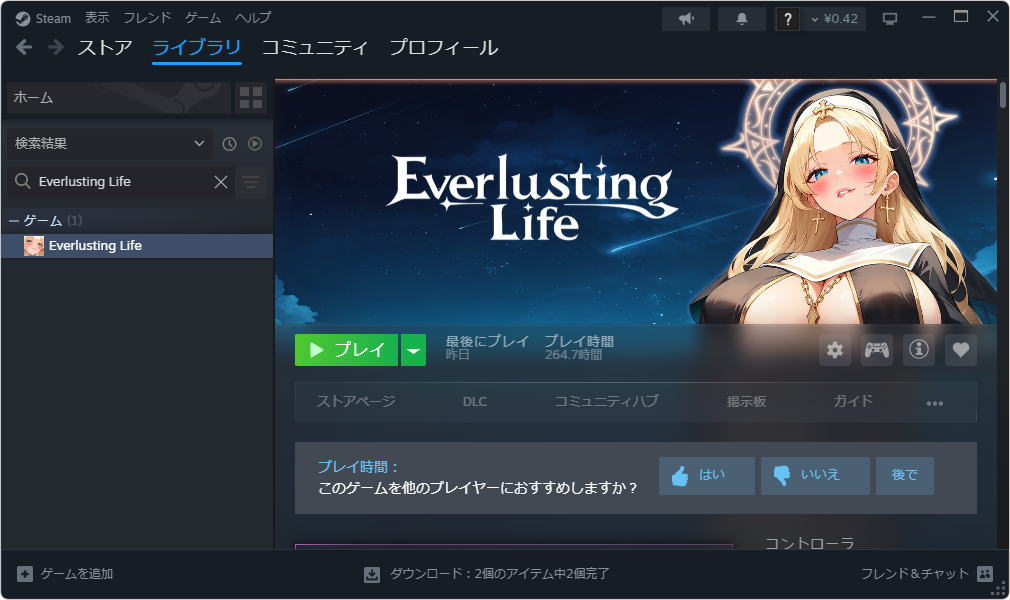Open game settings gear icon

pos(835,350)
